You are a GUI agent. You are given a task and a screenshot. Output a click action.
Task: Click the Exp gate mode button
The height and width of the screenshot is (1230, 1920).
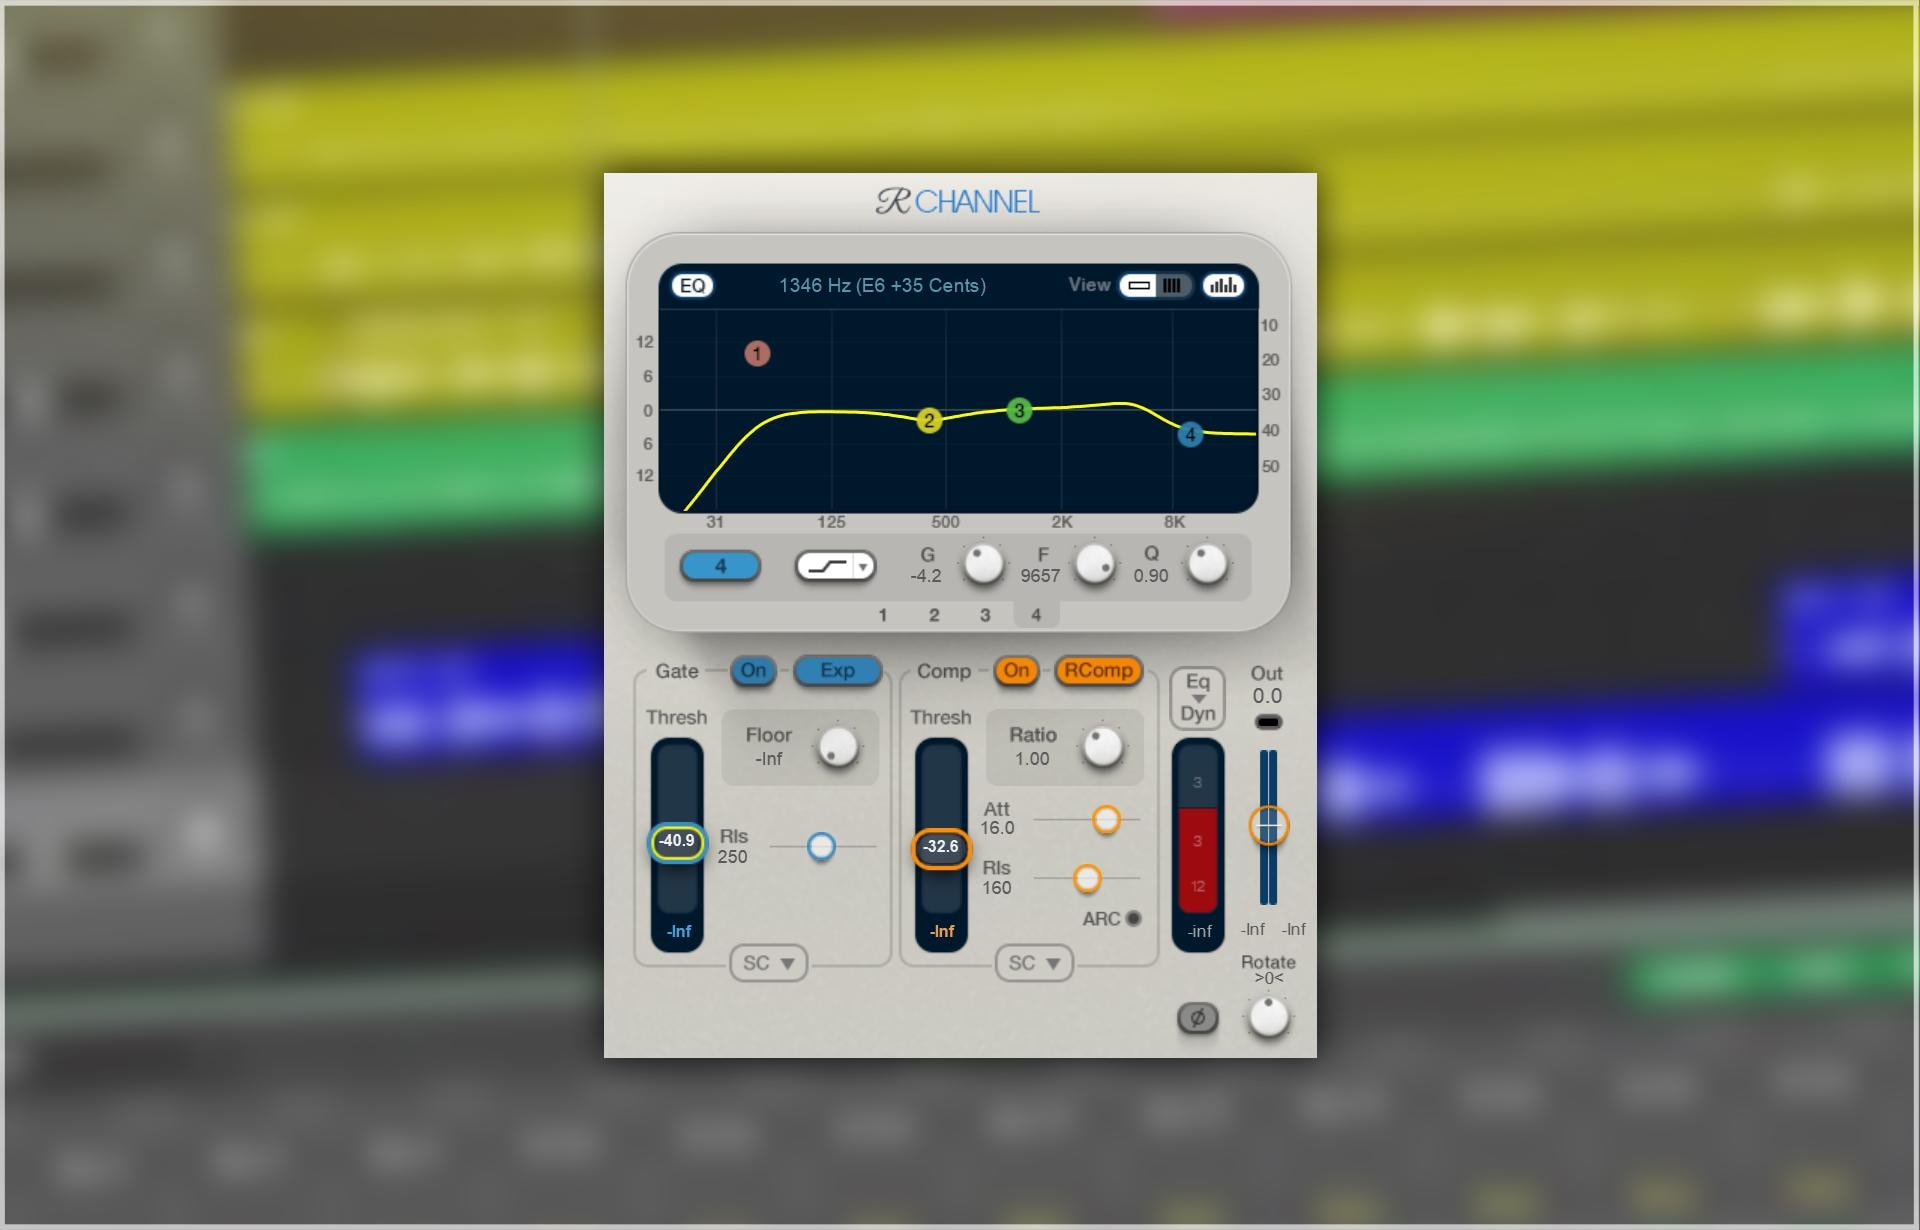point(837,670)
